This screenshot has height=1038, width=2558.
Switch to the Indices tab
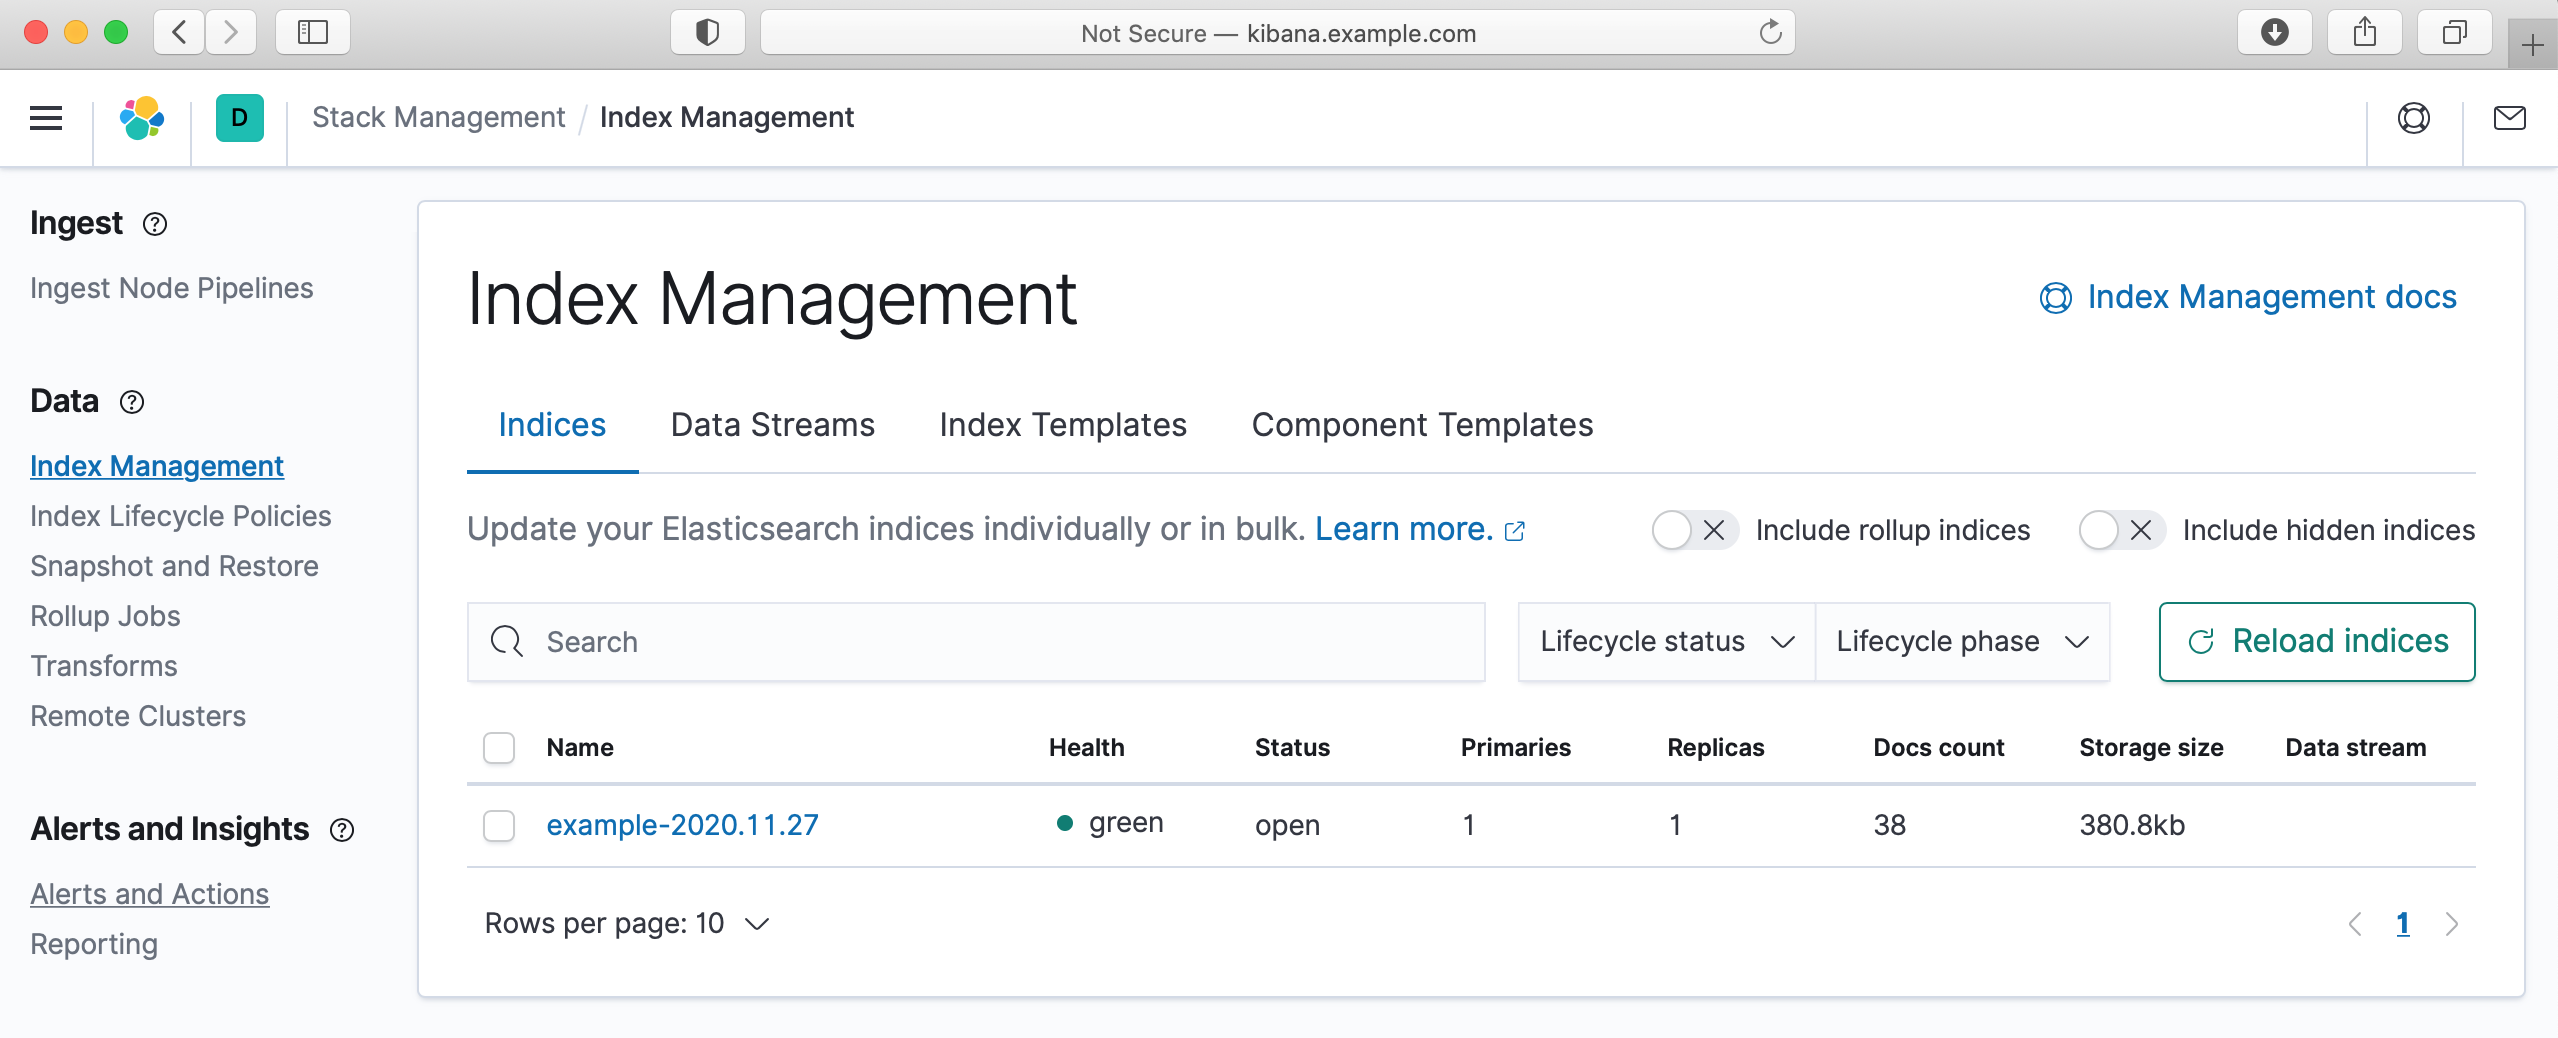(x=552, y=426)
